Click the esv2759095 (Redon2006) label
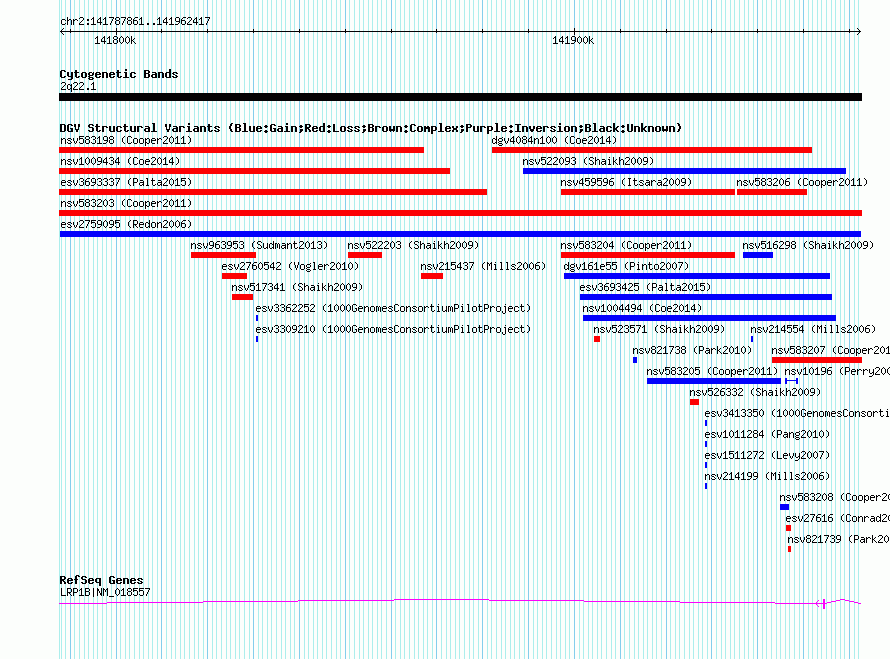Image resolution: width=890 pixels, height=659 pixels. click(126, 224)
